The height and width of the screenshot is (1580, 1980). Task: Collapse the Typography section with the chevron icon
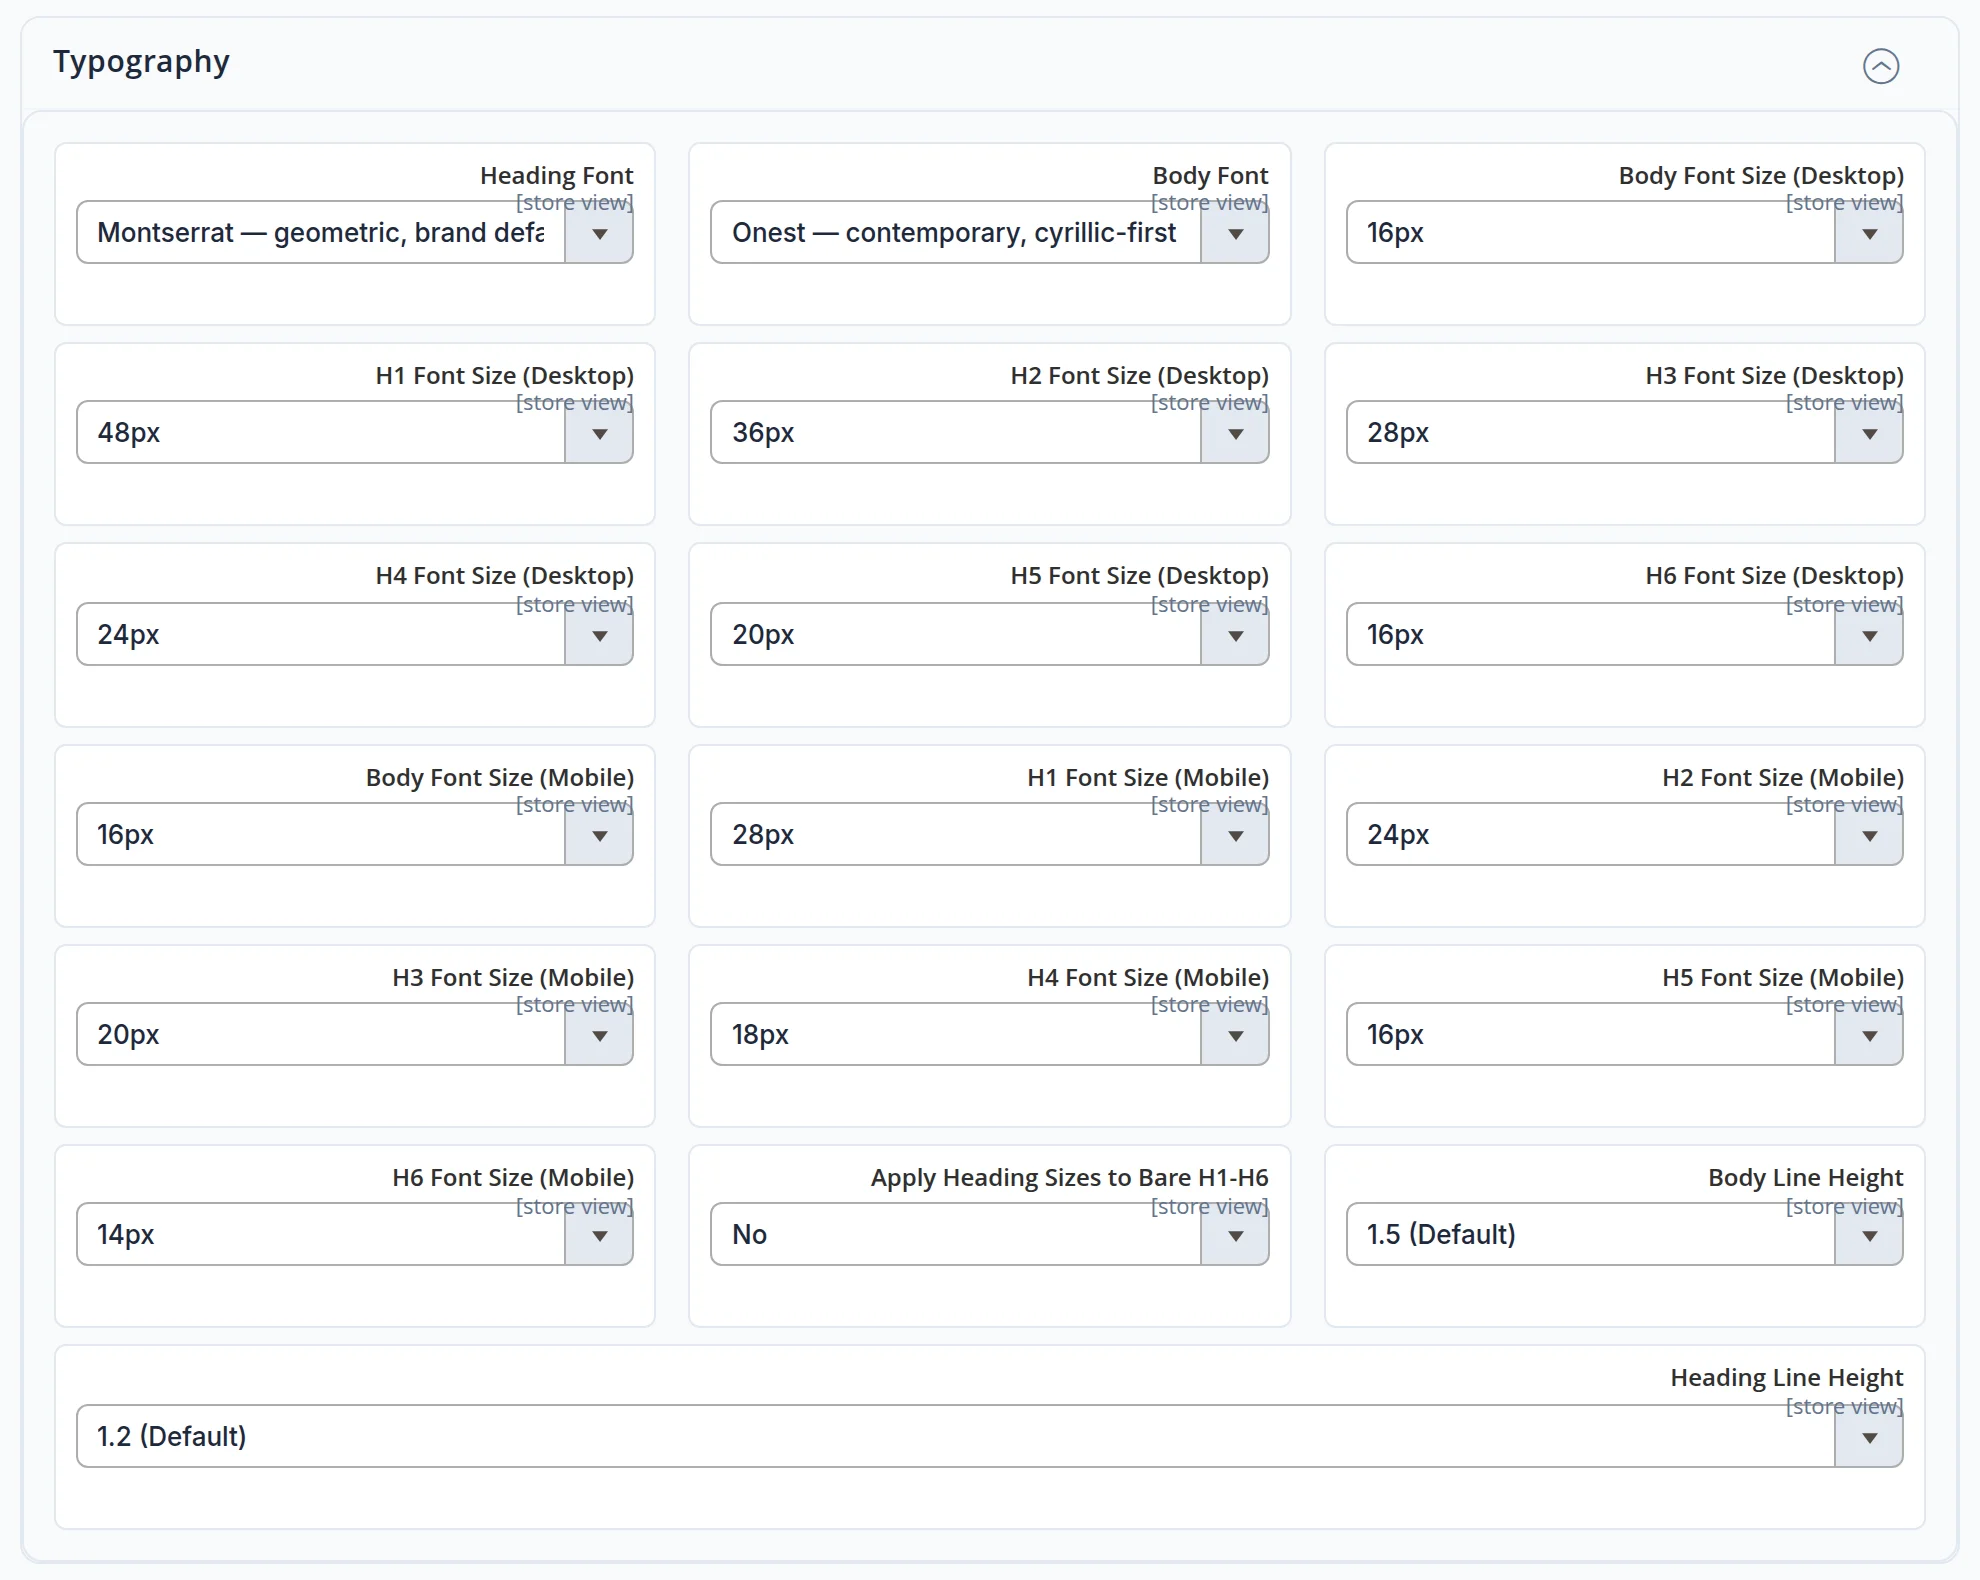(1880, 66)
